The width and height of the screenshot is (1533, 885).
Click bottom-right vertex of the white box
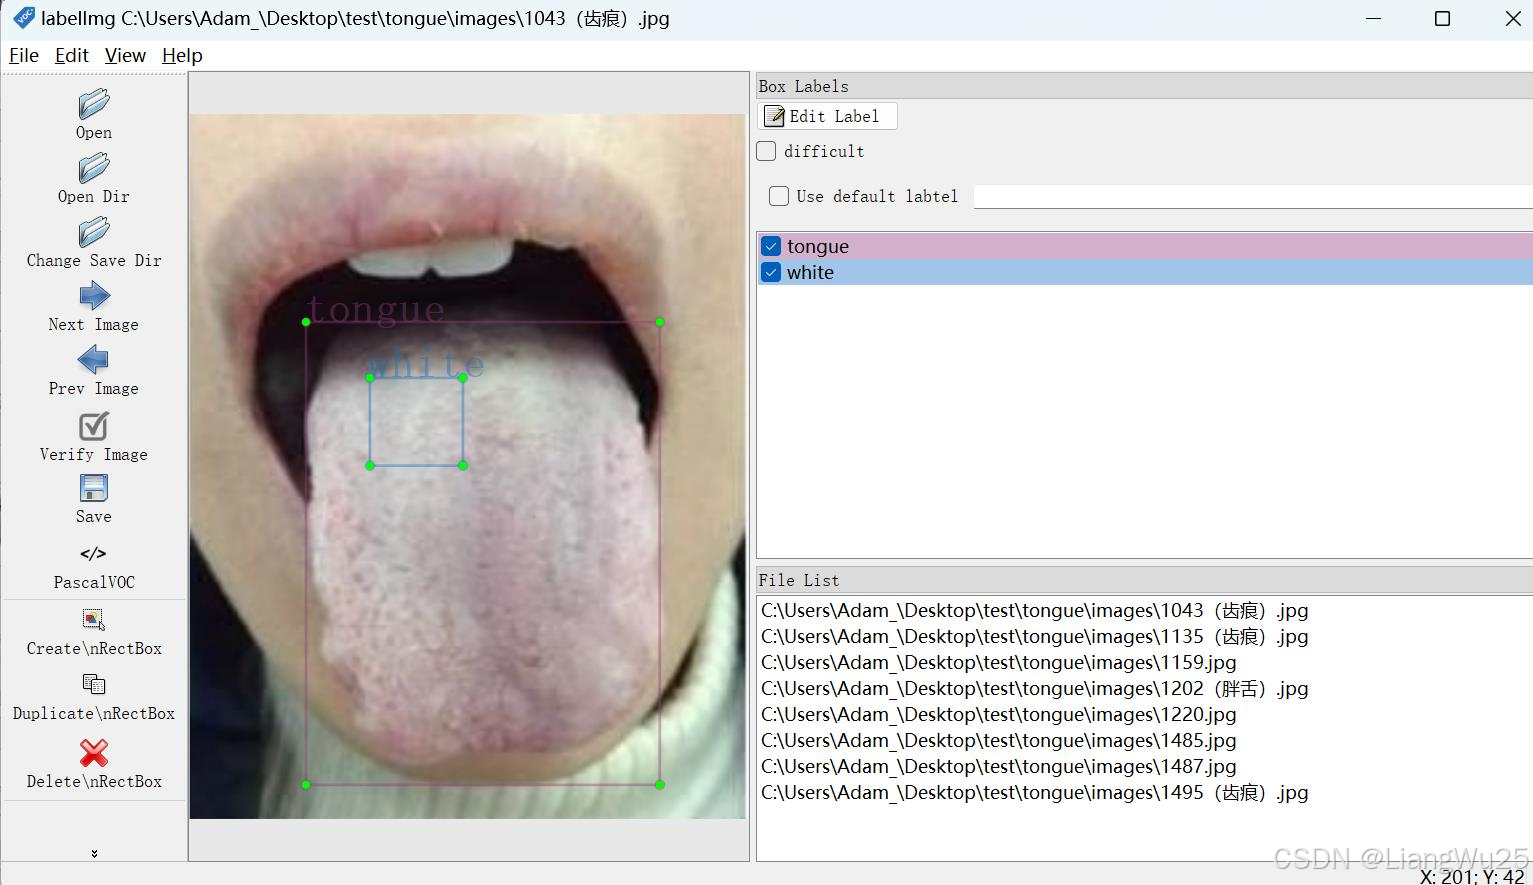(x=463, y=465)
